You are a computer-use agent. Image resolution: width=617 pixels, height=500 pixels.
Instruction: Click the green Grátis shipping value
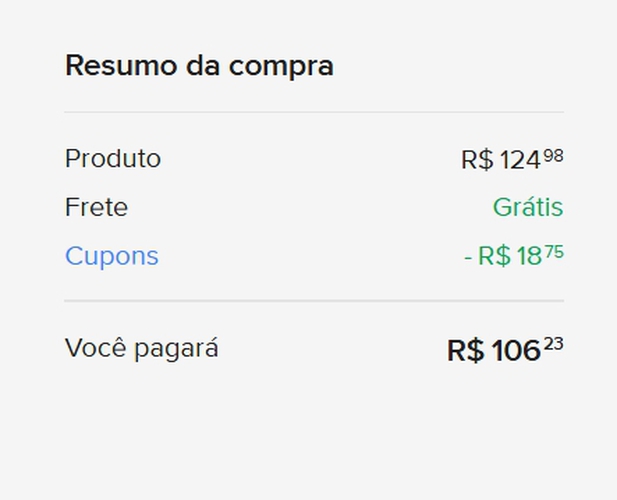[x=527, y=208]
